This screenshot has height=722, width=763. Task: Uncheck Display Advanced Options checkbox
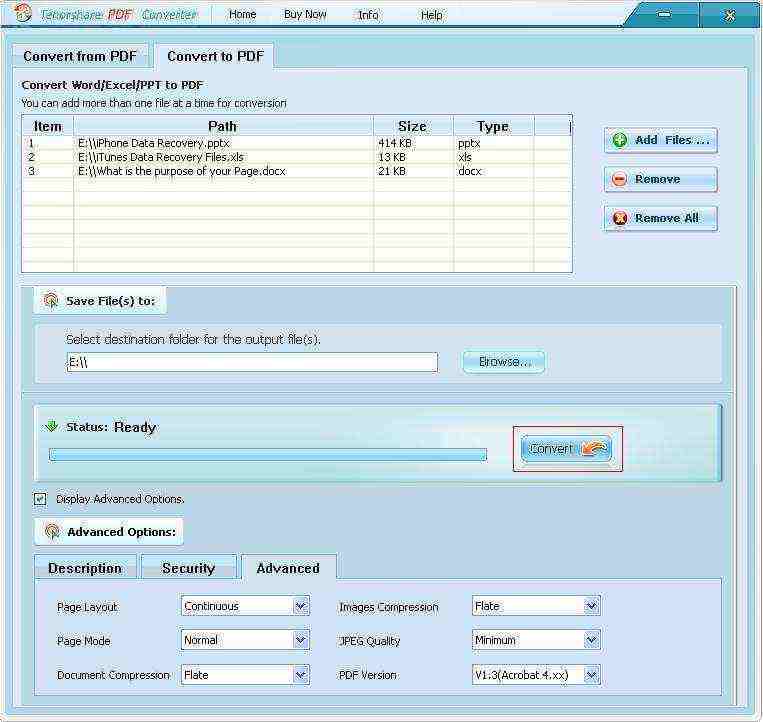coord(40,499)
